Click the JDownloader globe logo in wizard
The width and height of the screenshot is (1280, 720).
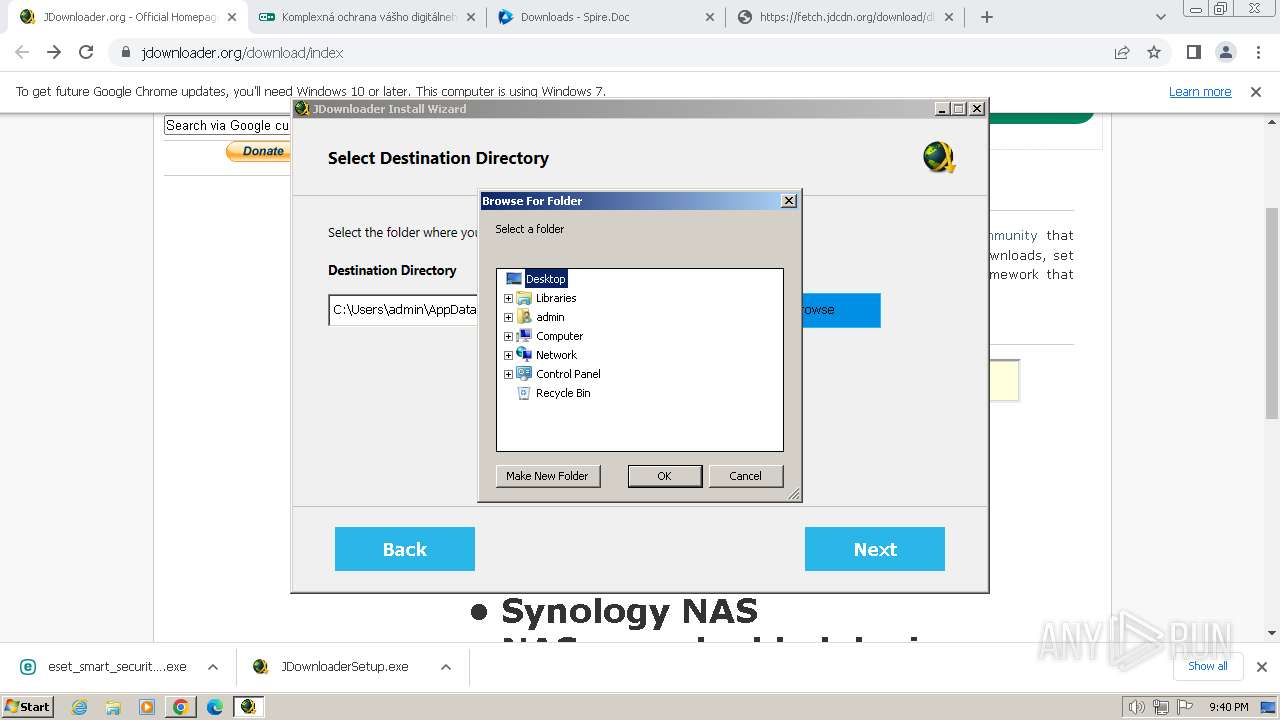click(x=939, y=157)
